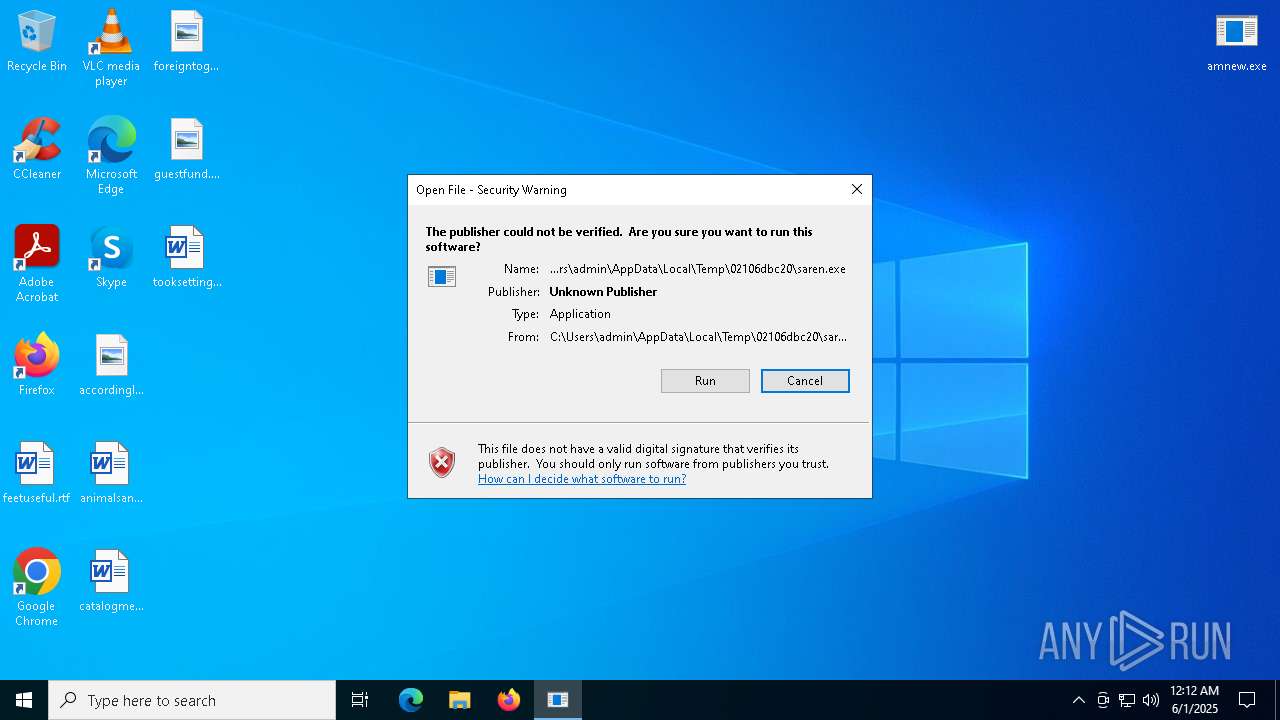
Task: Select Firefox desktop shortcut
Action: coord(37,365)
